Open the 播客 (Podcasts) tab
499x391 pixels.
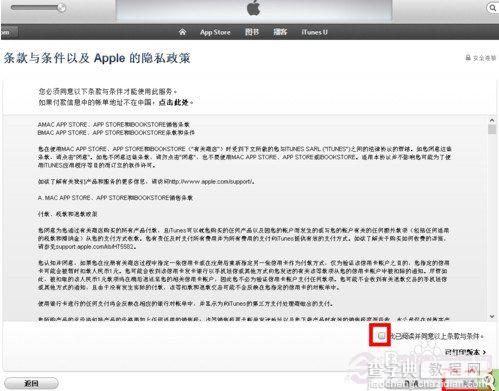[280, 32]
